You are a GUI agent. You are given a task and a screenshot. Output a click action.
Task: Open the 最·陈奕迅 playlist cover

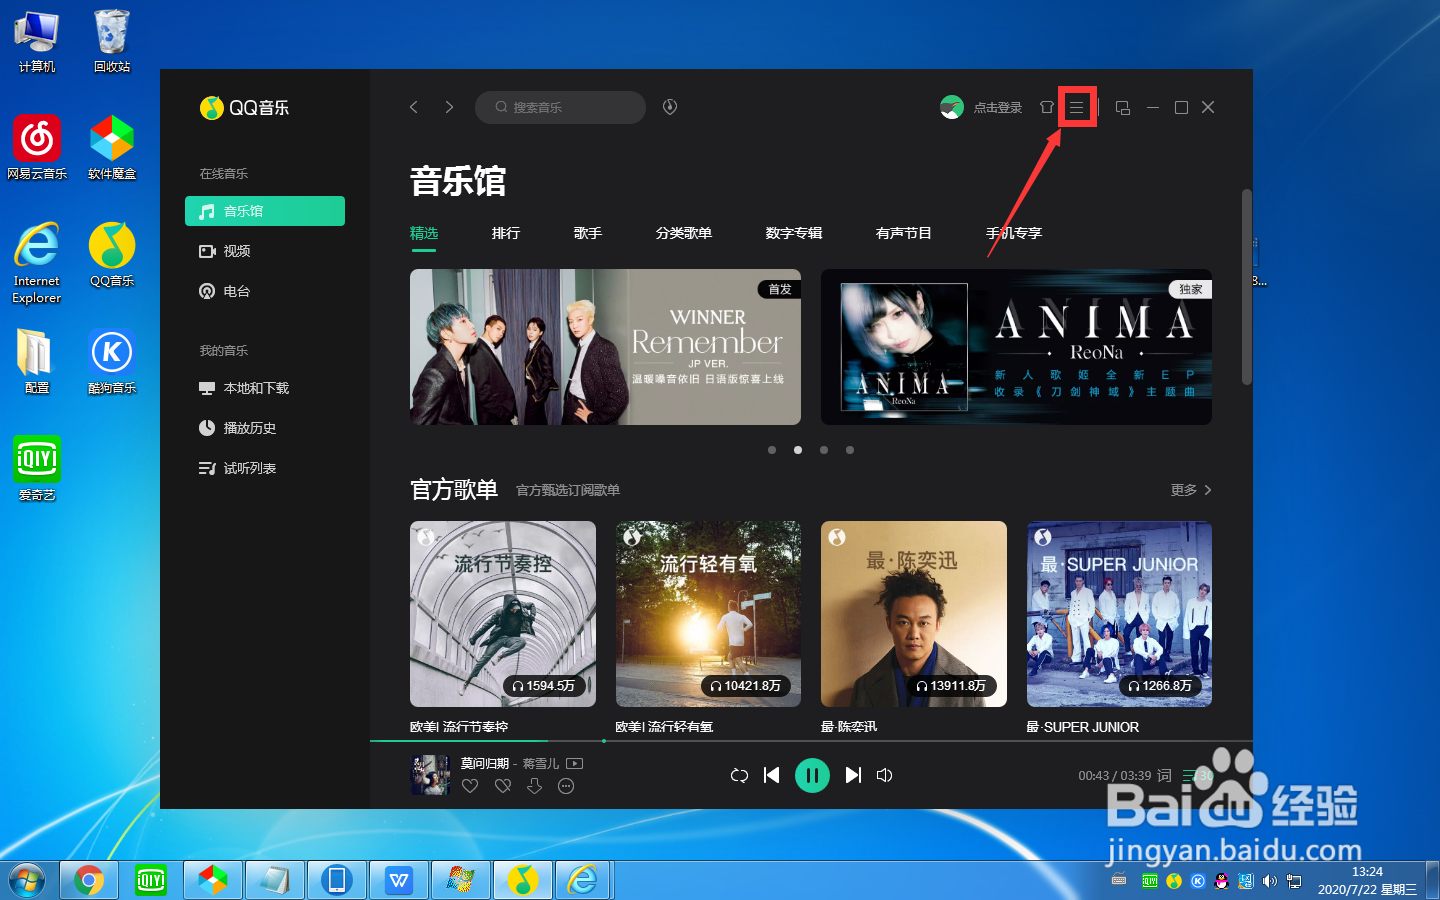914,614
